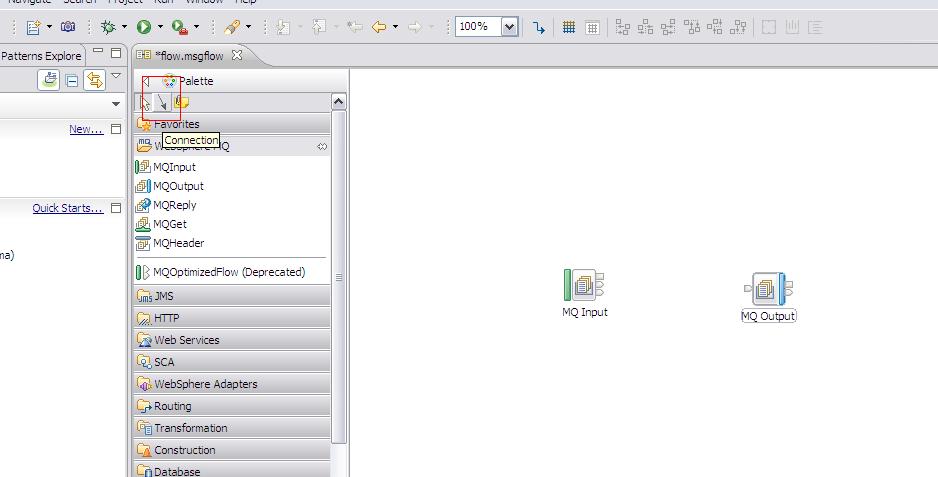
Task: Click the Previous Annotation toolbar icon
Action: (x=319, y=27)
